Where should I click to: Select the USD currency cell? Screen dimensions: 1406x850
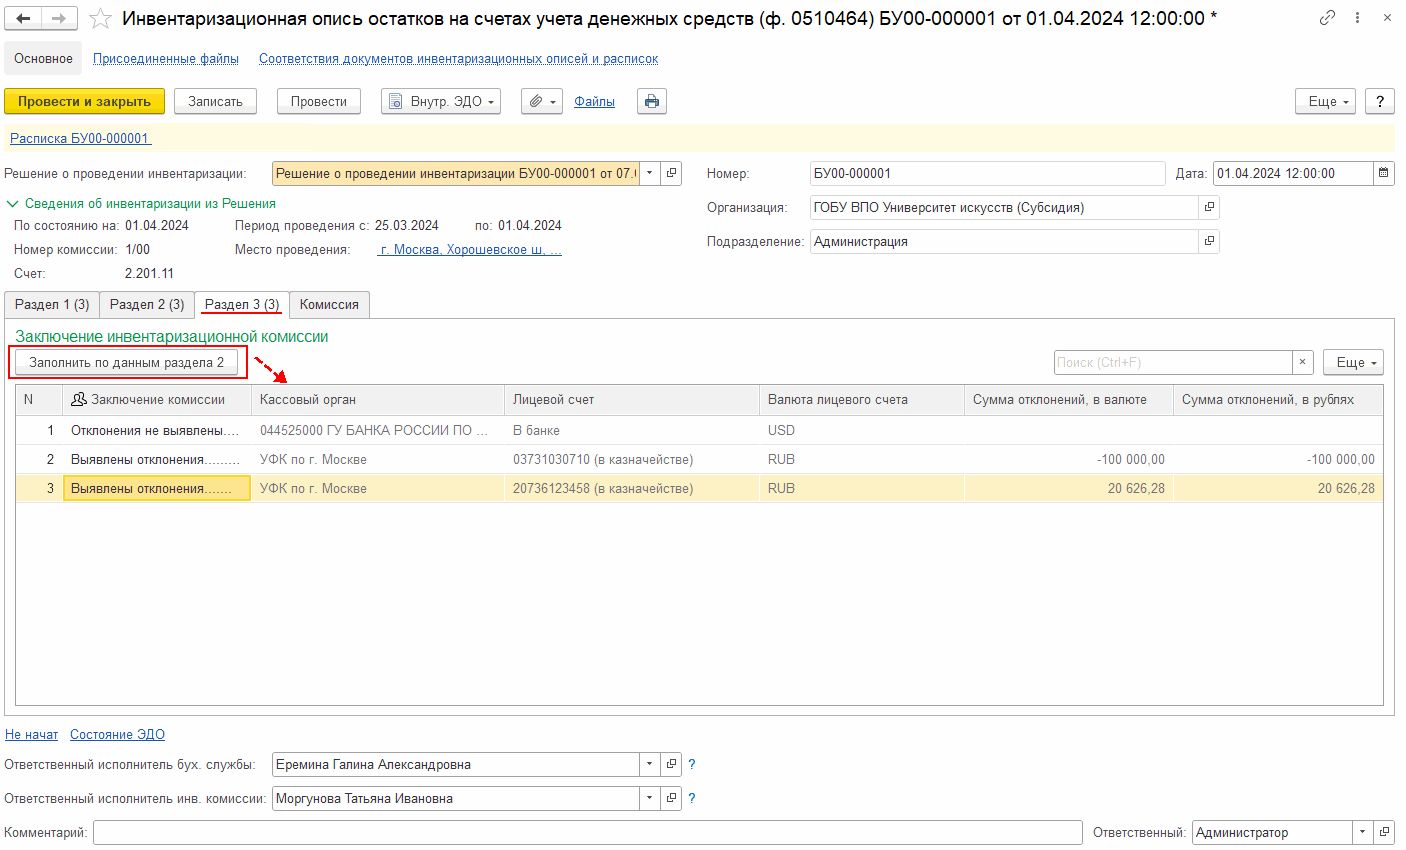pyautogui.click(x=862, y=430)
